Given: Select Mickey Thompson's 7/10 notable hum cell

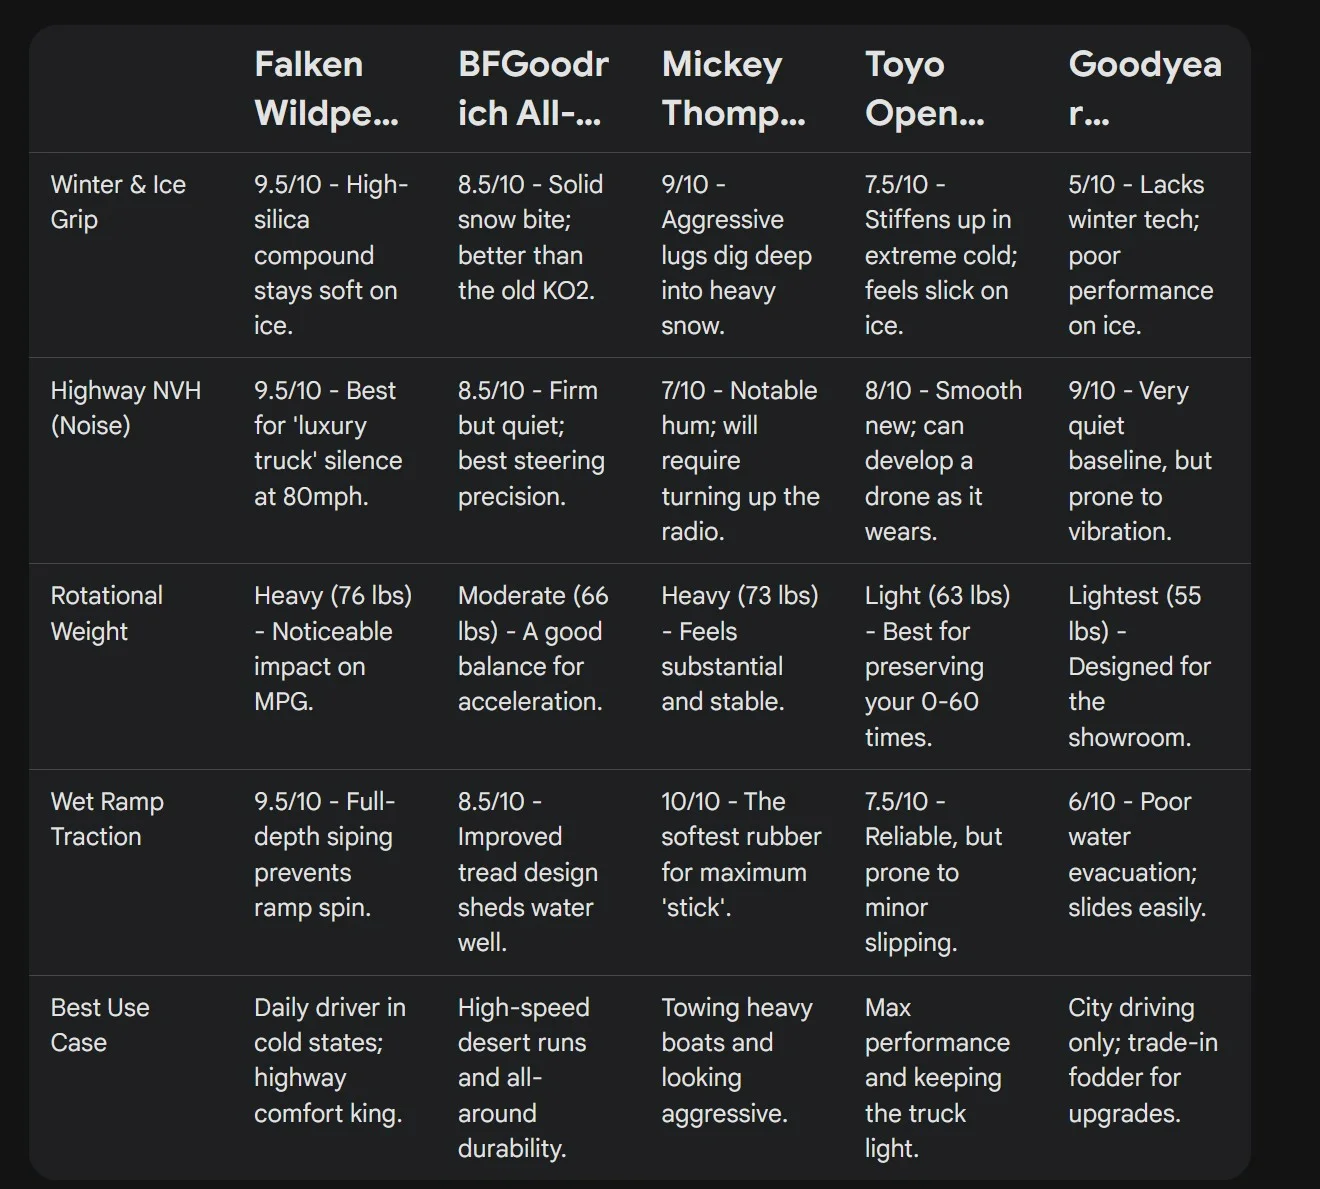Looking at the screenshot, I should (x=740, y=461).
